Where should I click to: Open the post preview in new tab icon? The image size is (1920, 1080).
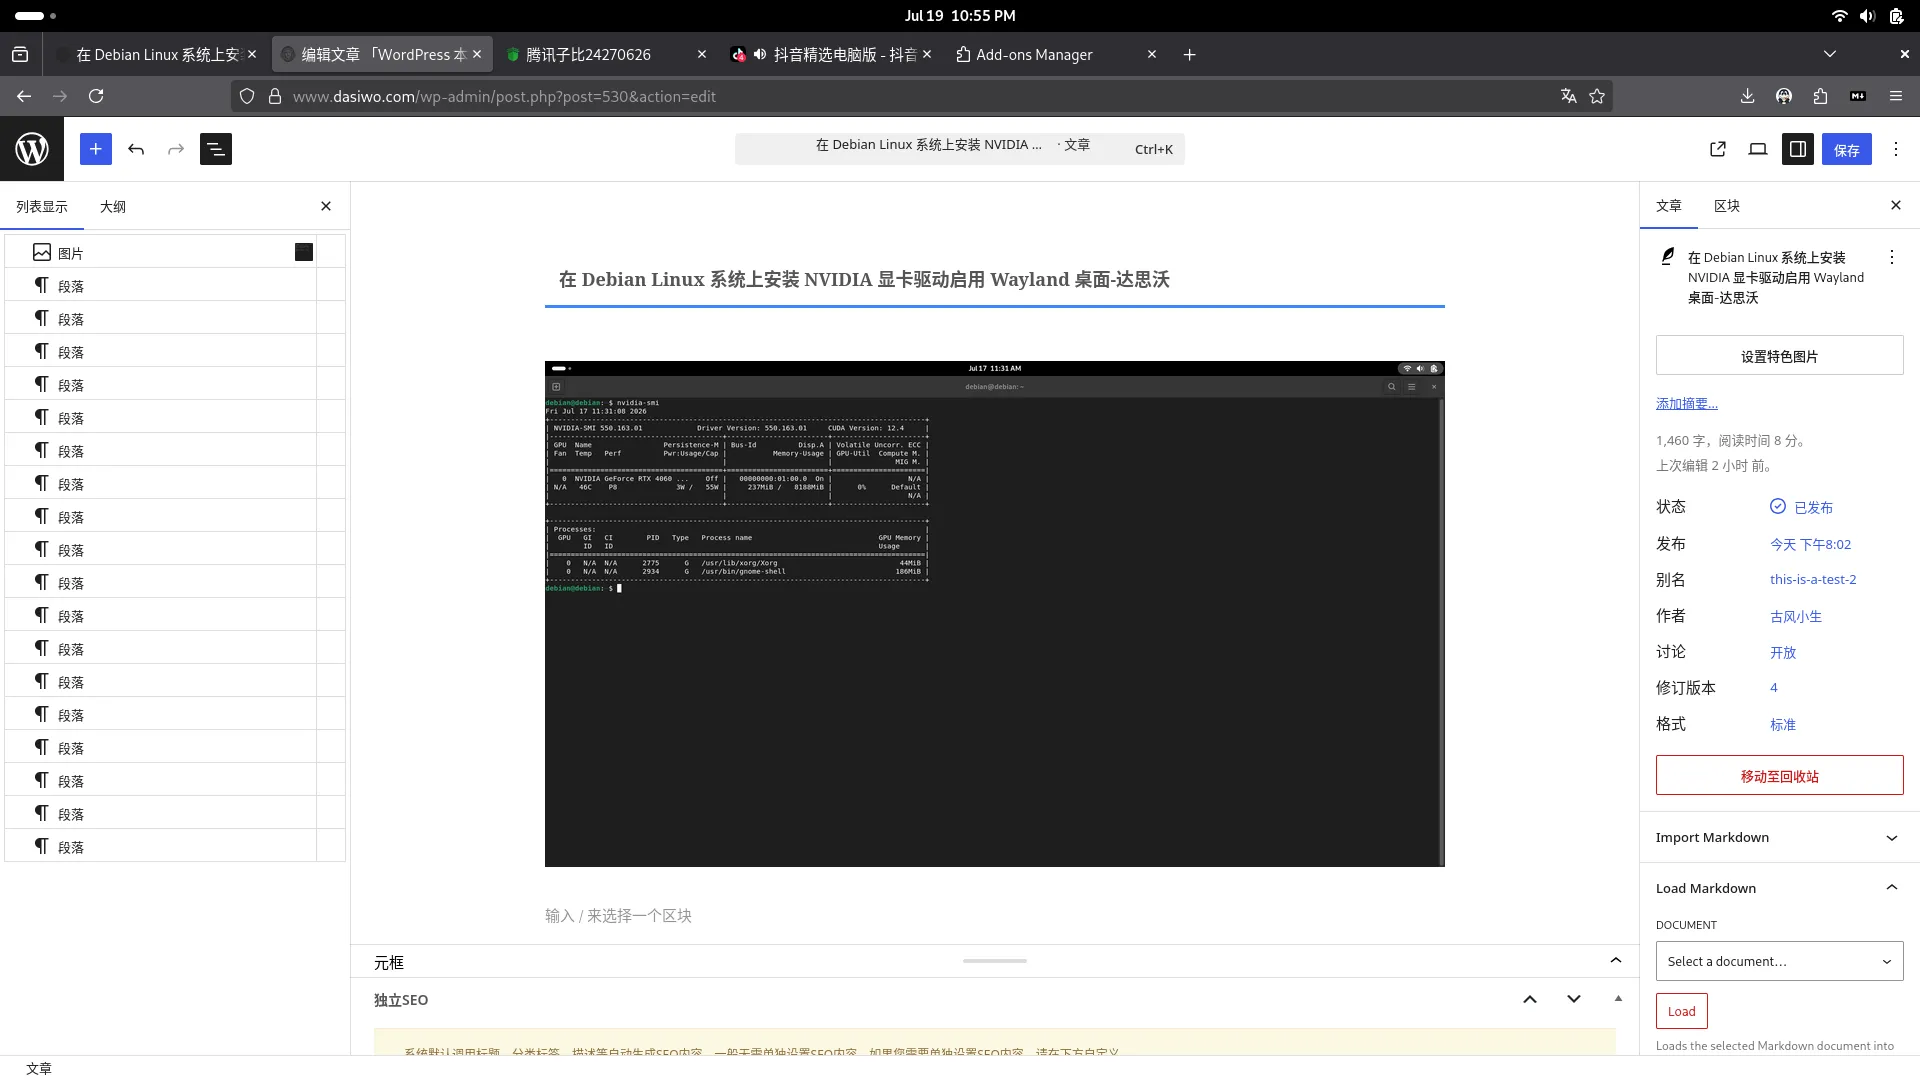pos(1718,149)
